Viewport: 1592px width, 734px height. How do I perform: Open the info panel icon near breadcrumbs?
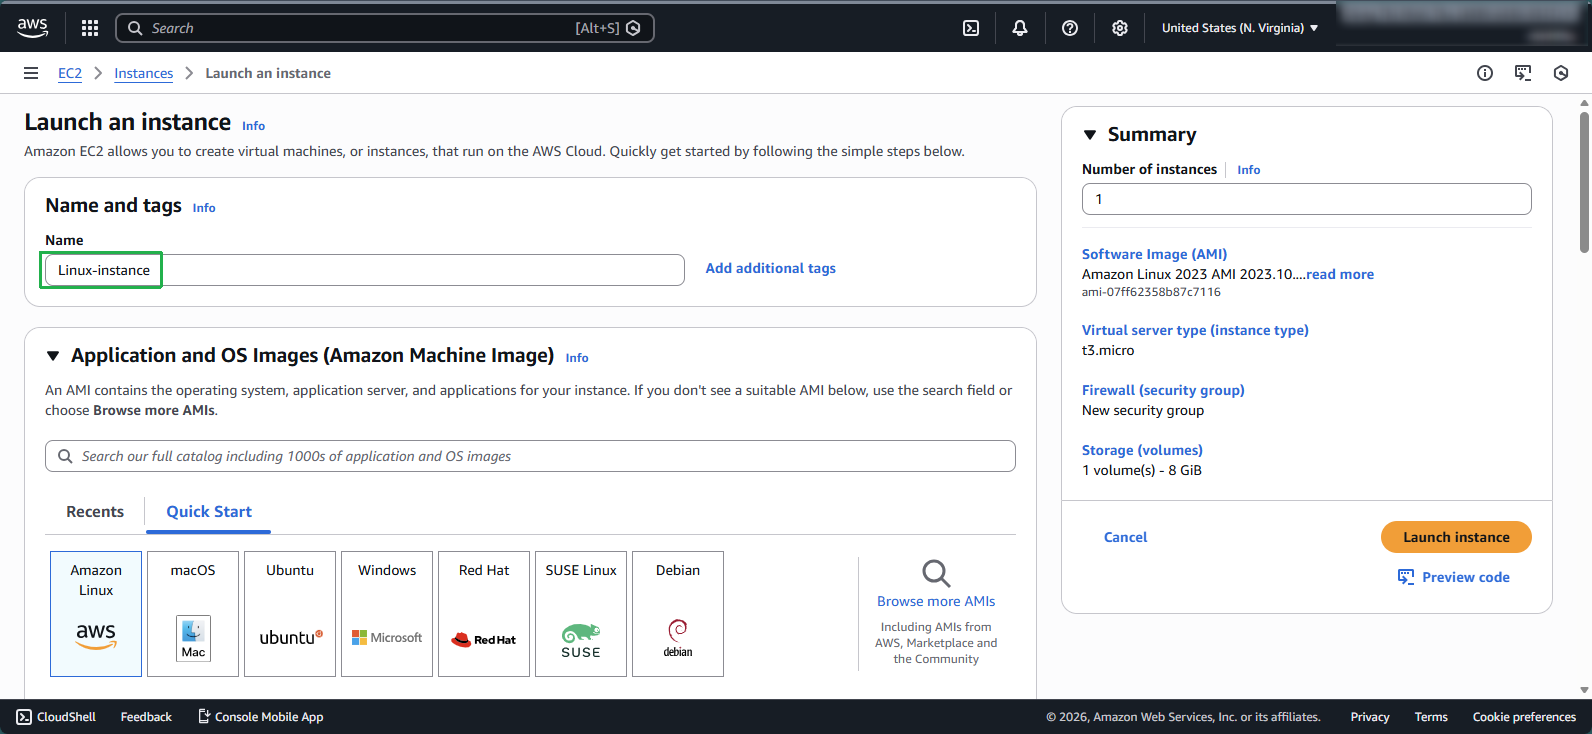coord(1484,73)
